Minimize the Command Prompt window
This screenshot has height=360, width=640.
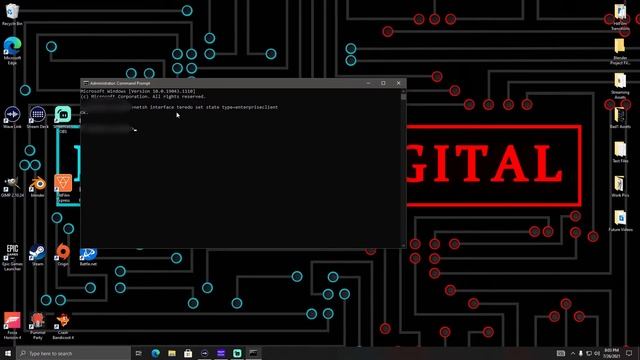368,83
